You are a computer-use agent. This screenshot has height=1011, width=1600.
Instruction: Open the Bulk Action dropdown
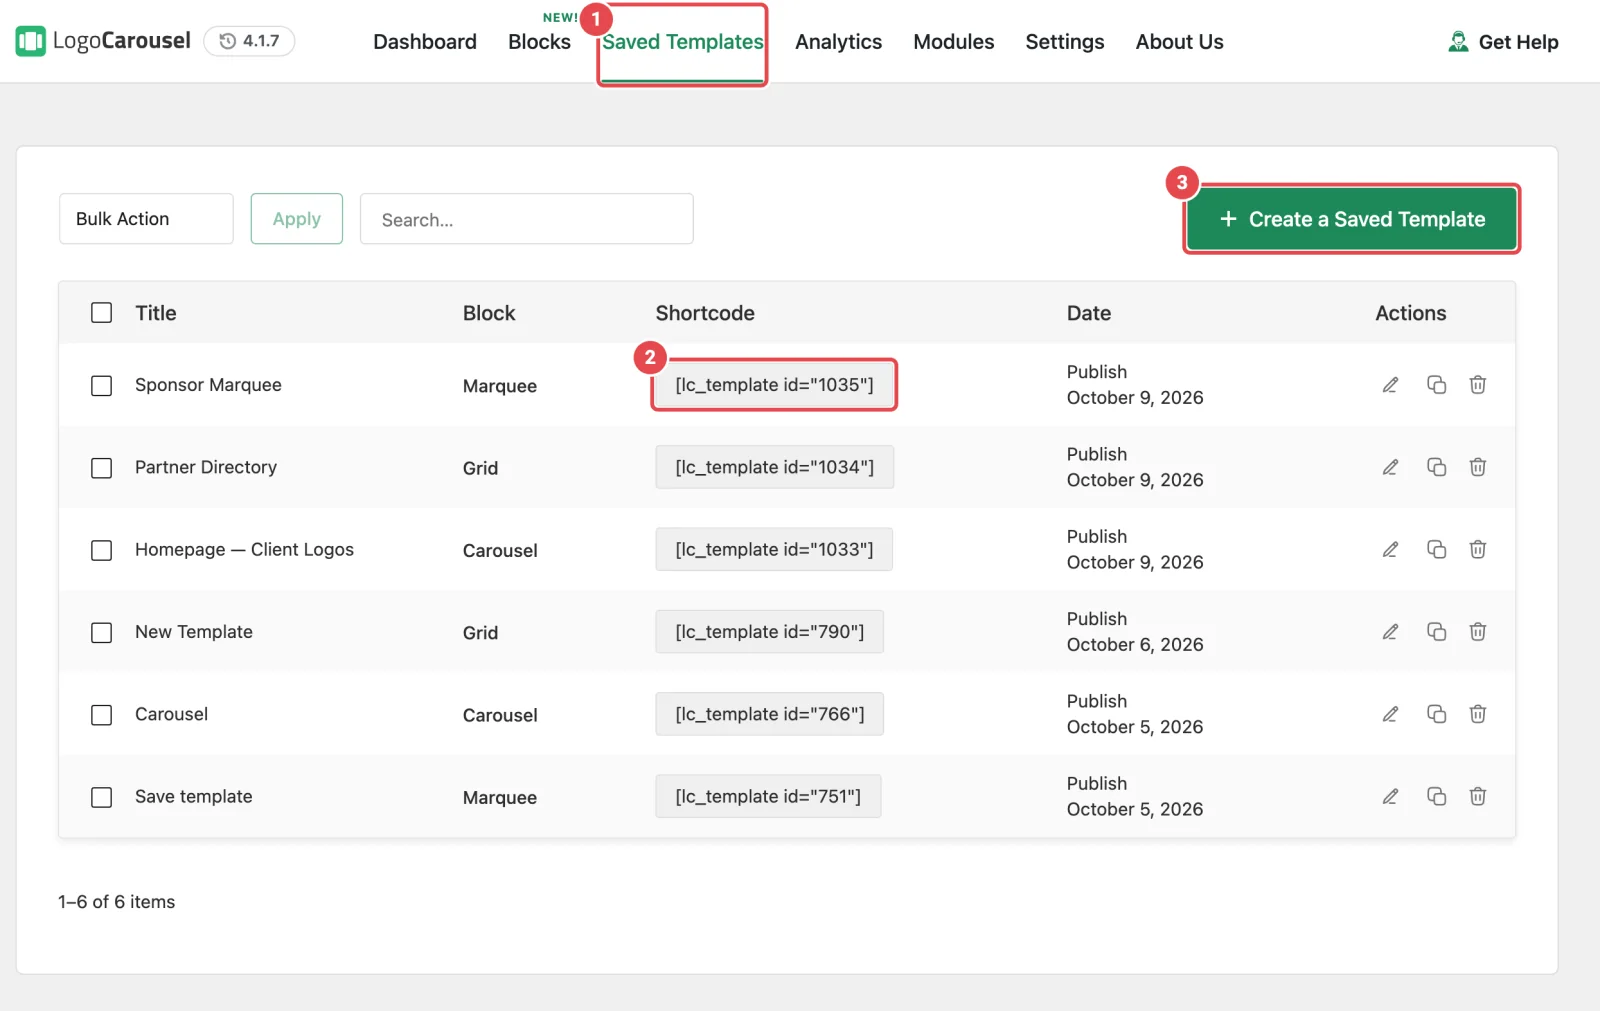point(146,219)
